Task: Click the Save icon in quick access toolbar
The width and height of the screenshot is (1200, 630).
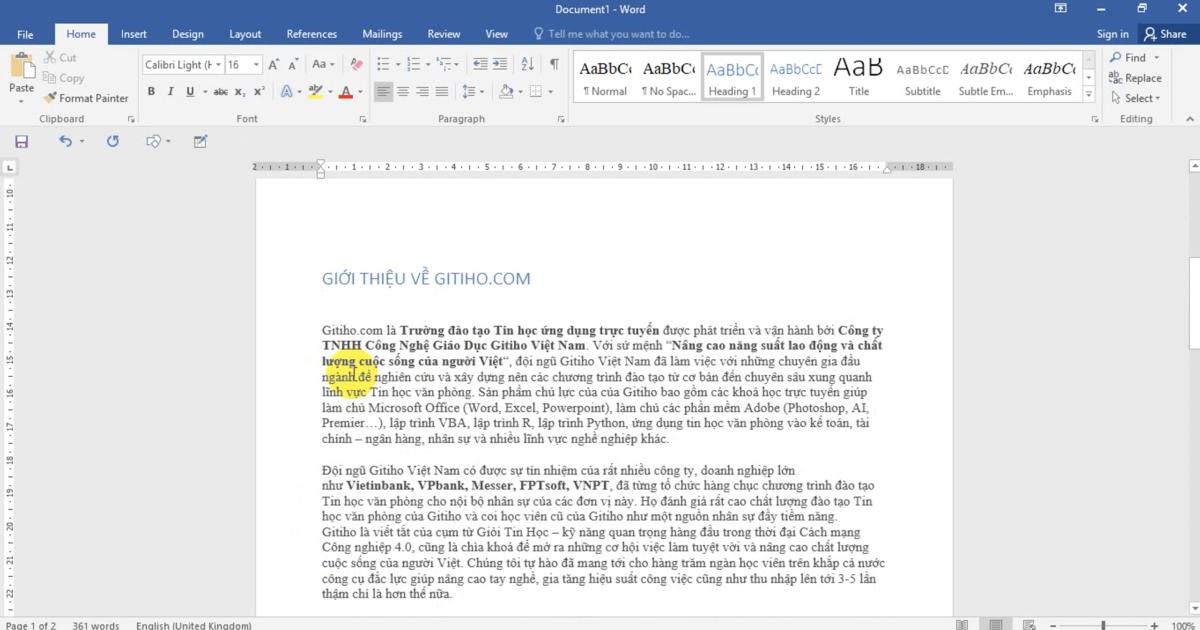Action: click(x=21, y=142)
